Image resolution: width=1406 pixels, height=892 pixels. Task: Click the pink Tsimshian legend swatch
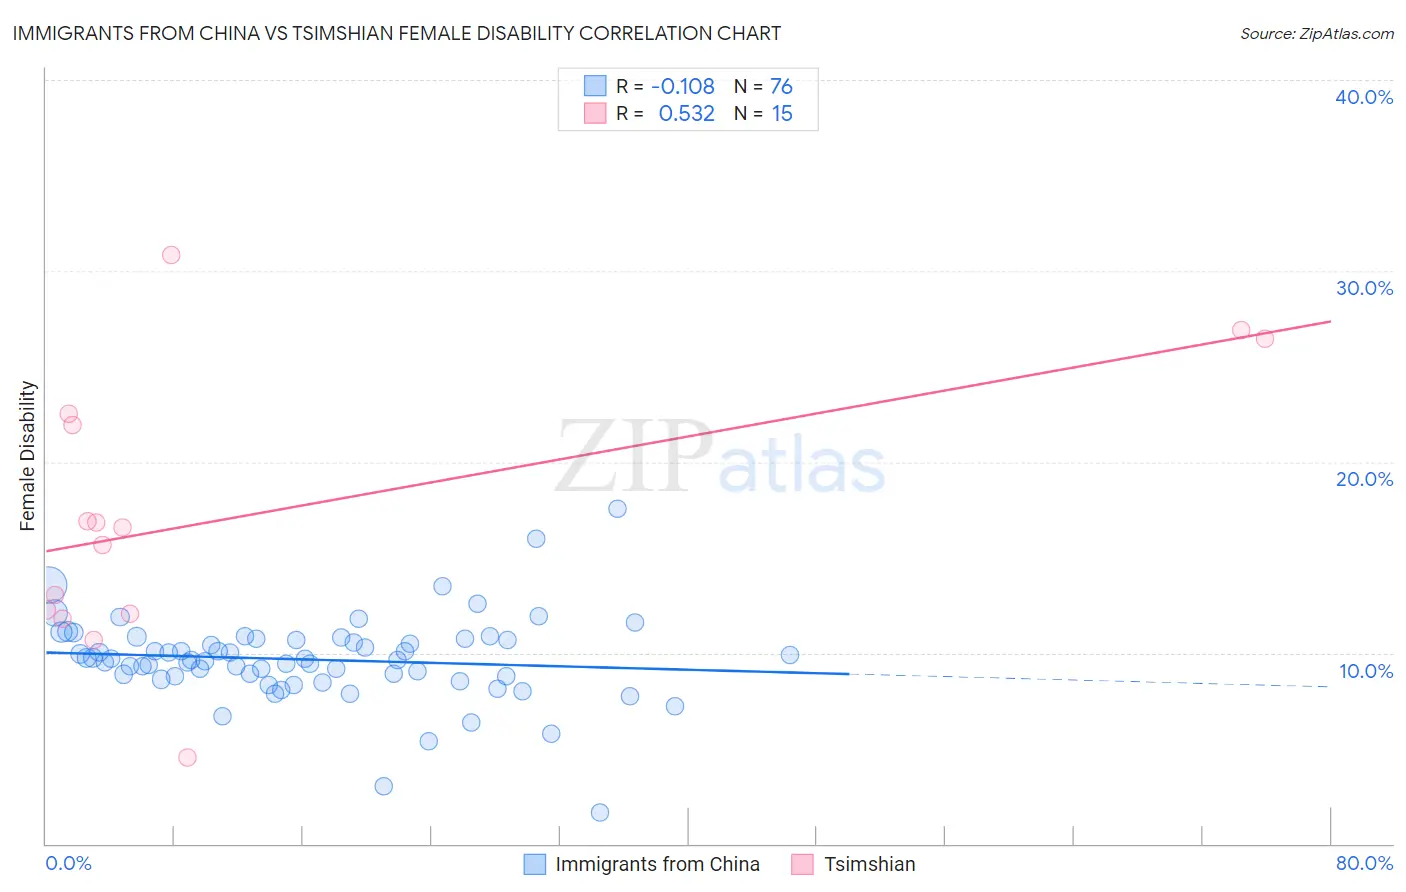tap(802, 864)
